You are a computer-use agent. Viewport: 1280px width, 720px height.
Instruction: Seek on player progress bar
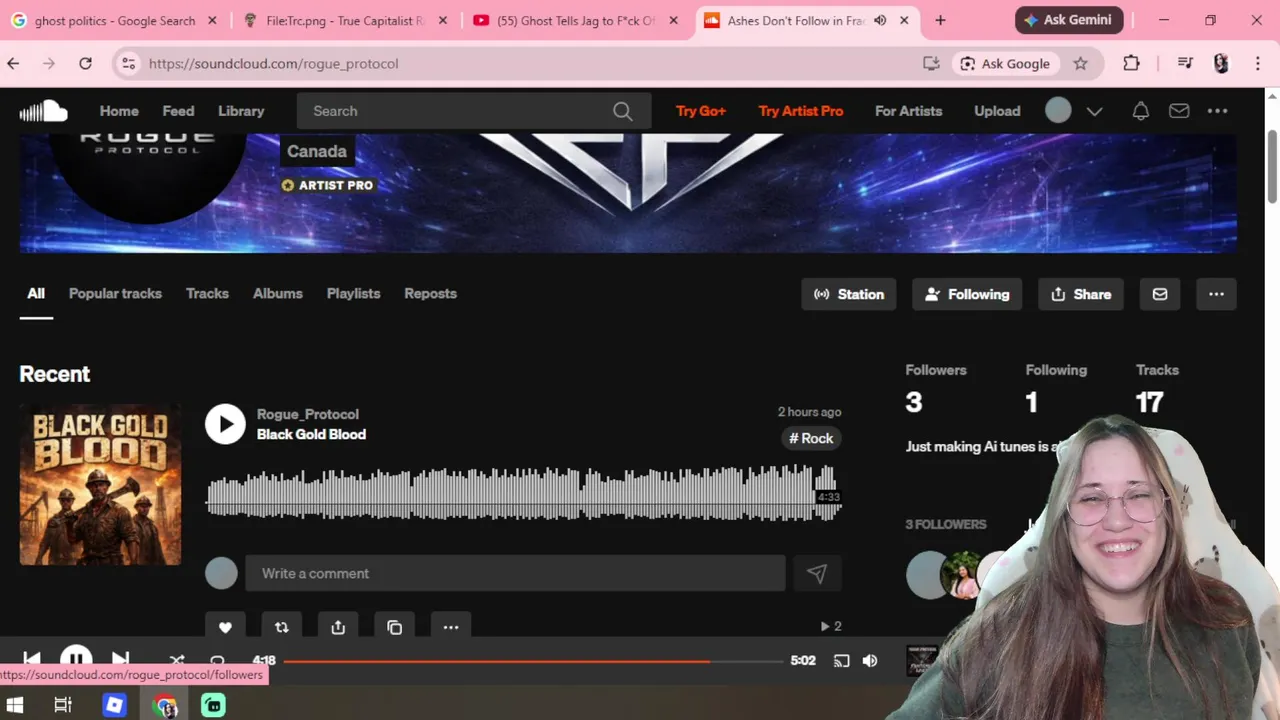(x=534, y=661)
